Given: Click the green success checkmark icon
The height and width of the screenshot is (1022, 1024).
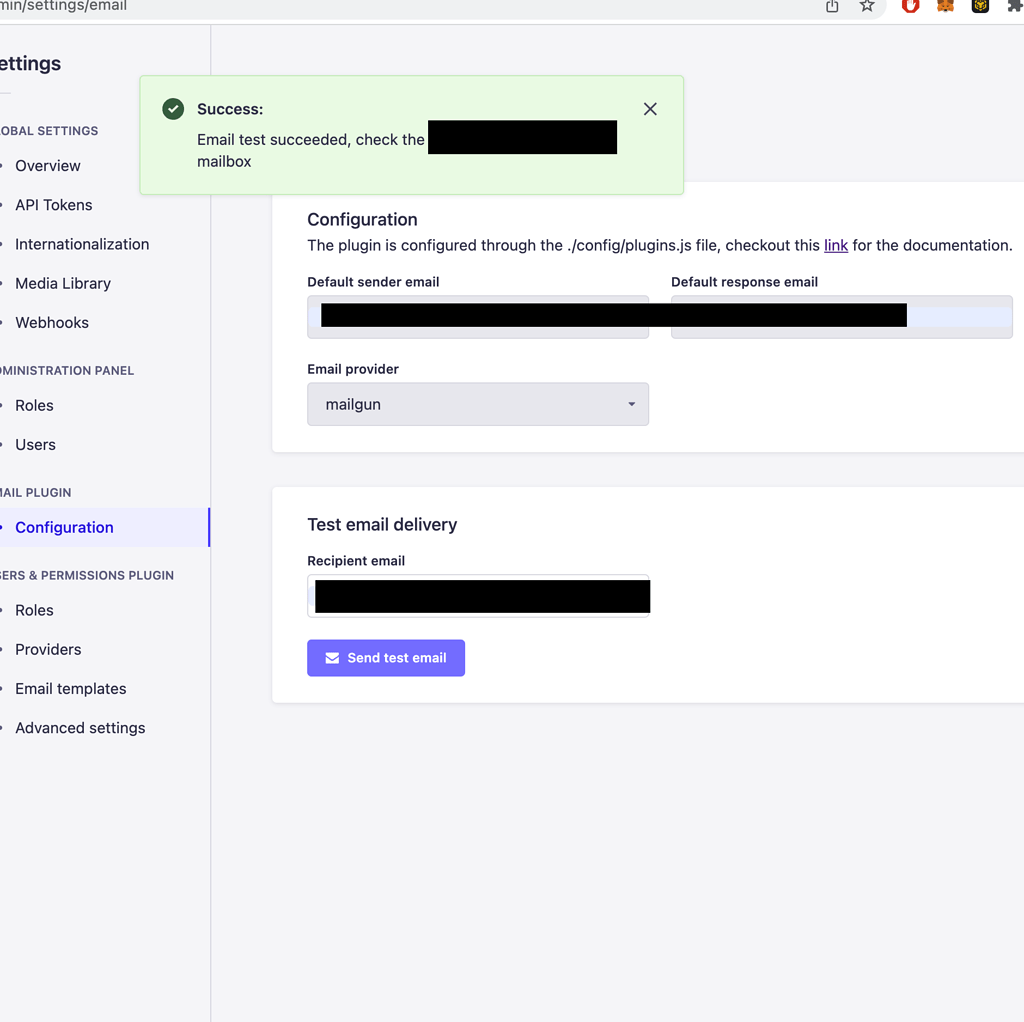Looking at the screenshot, I should 173,109.
